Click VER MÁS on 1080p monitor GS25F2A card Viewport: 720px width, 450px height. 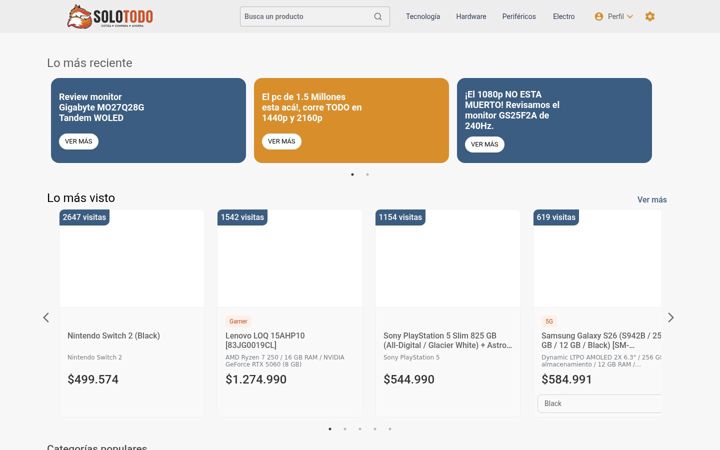coord(484,144)
